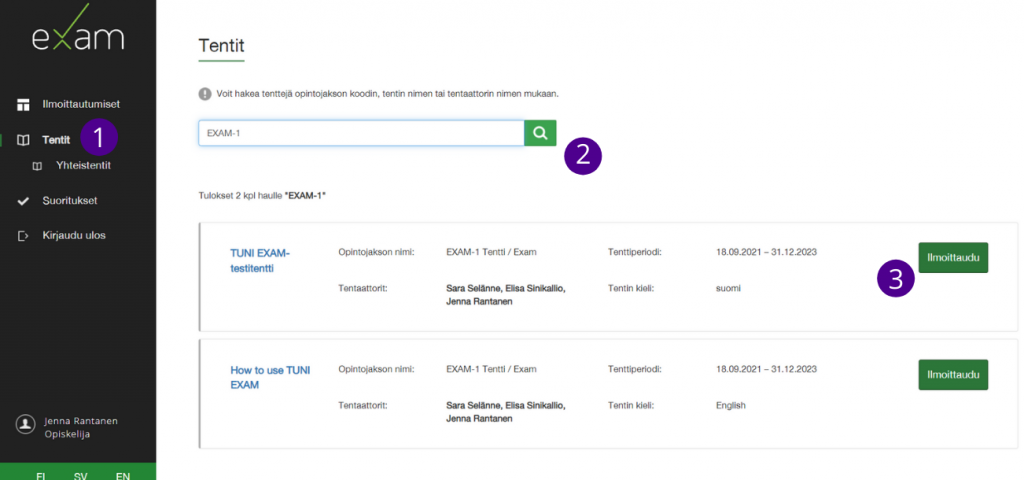Viewport: 1024px width, 480px height.
Task: Select Yhteistentit in the sidebar menu
Action: (83, 165)
